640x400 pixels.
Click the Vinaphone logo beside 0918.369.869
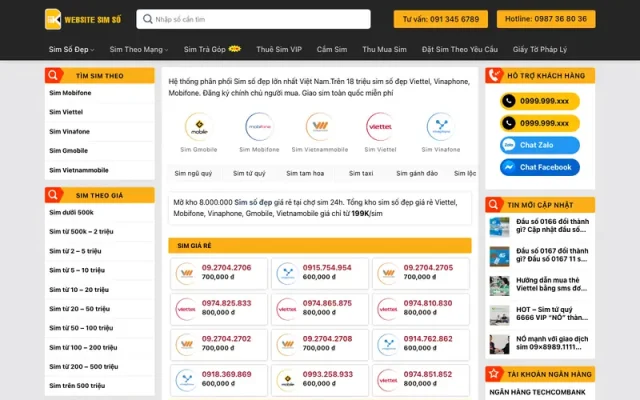(187, 380)
